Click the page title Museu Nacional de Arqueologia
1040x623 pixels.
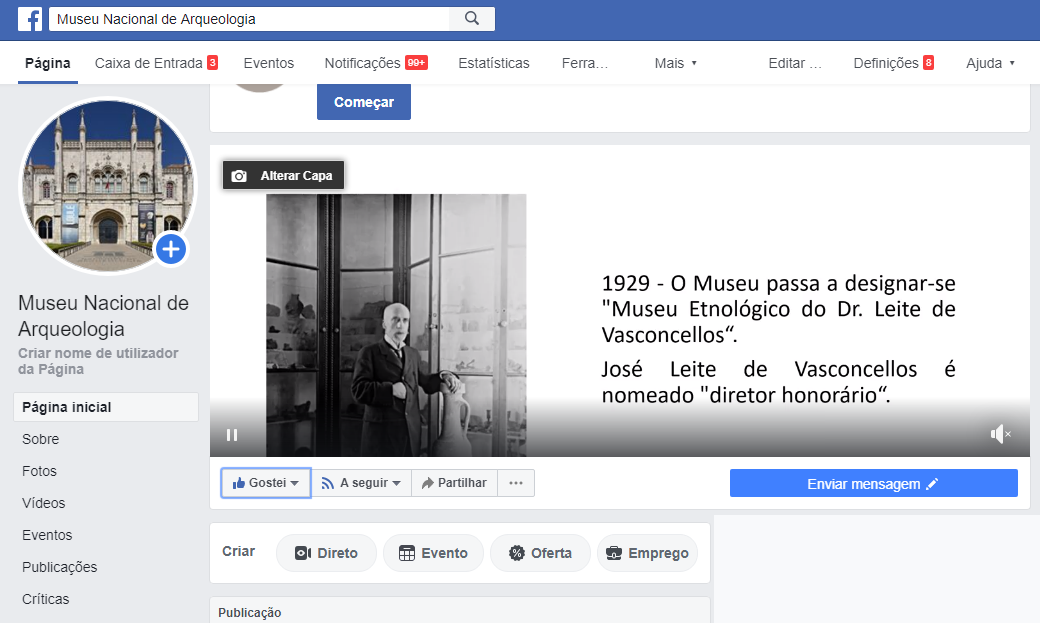103,316
